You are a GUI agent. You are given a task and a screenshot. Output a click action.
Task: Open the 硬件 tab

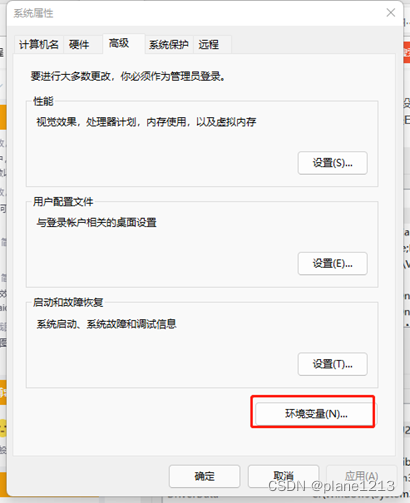(82, 44)
